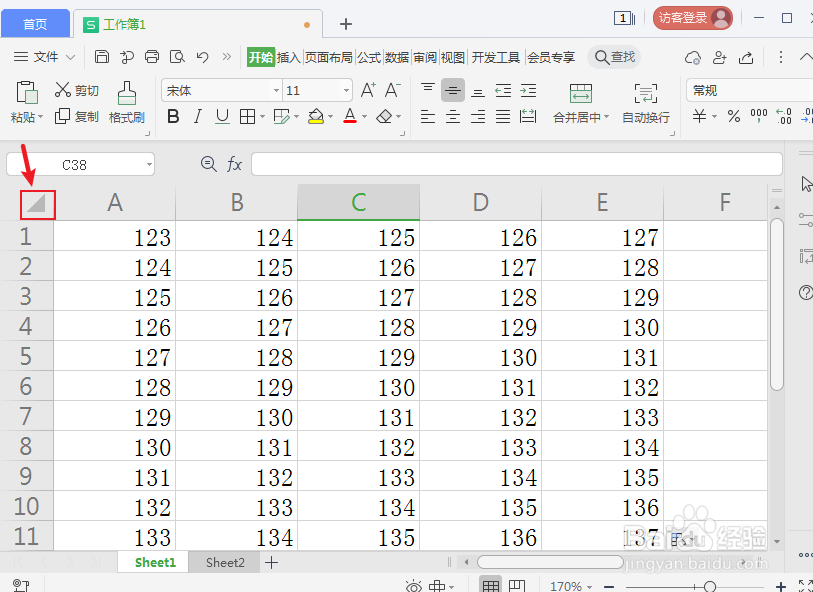Apply red font color A swatch
Screen dimensions: 813x592
[x=350, y=116]
